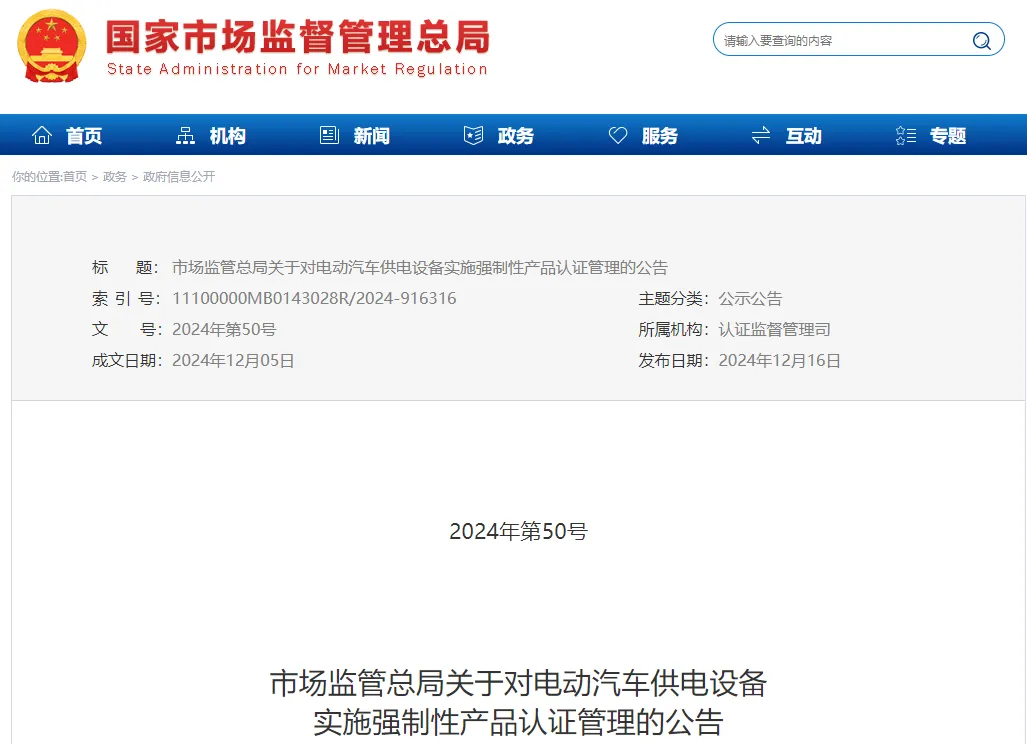Click the magnifier icon to search
This screenshot has height=744, width=1027.
coord(981,40)
